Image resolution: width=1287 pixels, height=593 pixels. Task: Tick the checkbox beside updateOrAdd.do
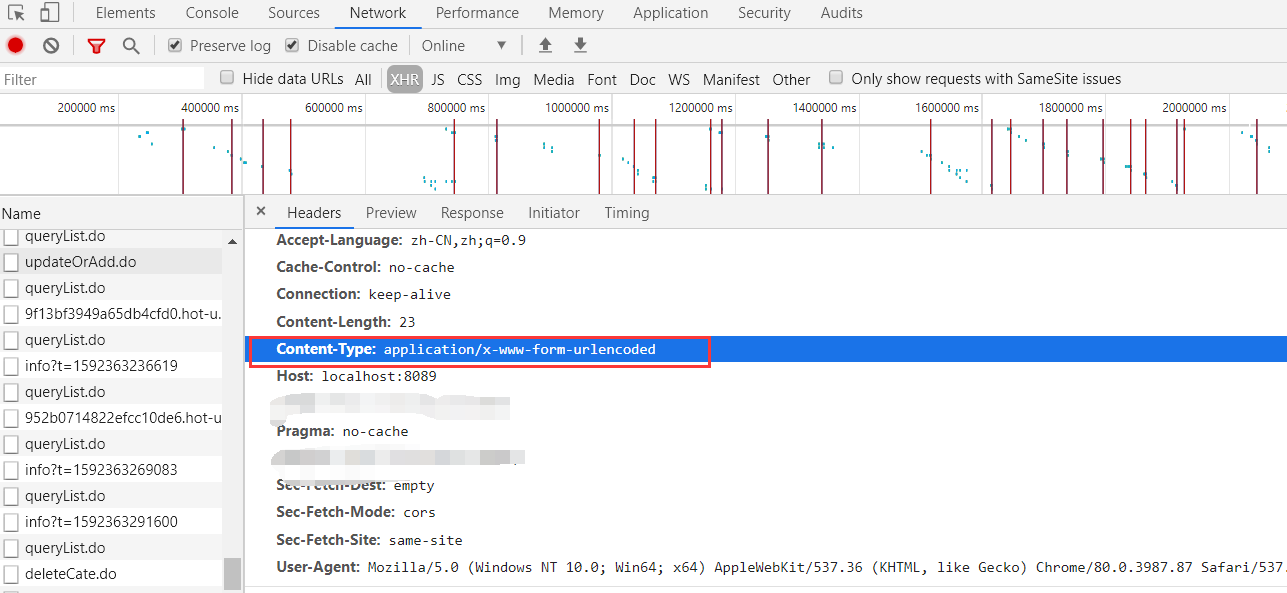click(x=11, y=262)
